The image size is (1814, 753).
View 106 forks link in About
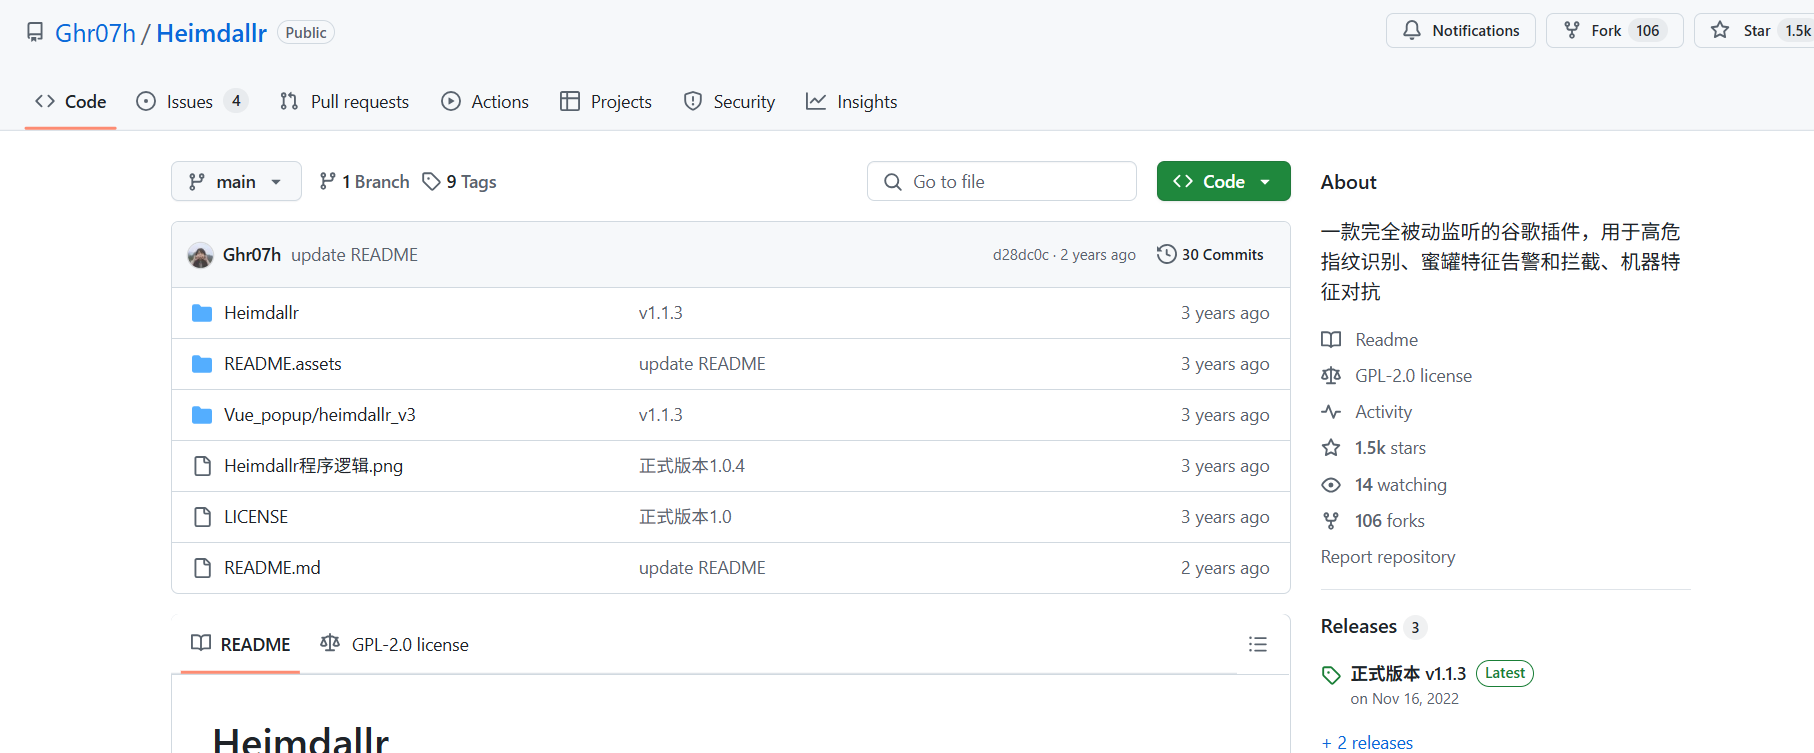point(1389,521)
